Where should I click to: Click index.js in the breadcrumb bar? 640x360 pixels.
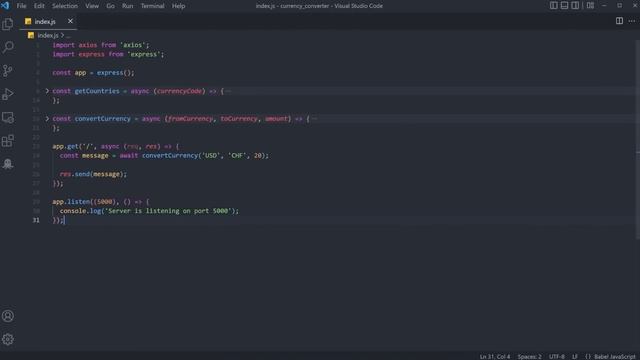[x=48, y=36]
